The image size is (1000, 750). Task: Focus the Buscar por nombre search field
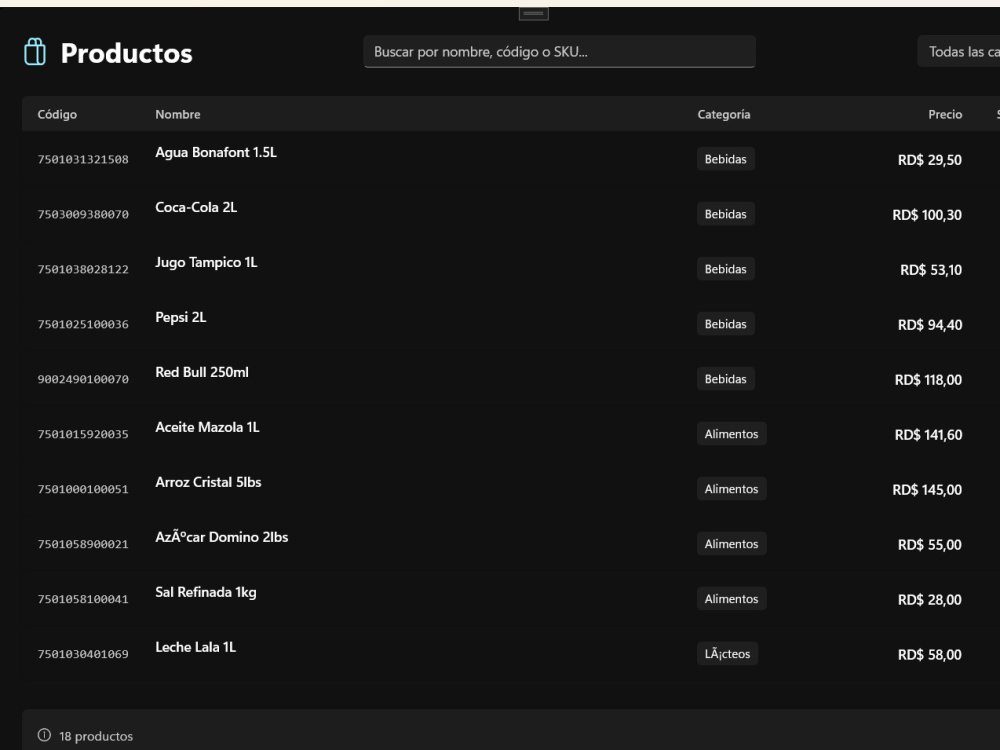559,52
